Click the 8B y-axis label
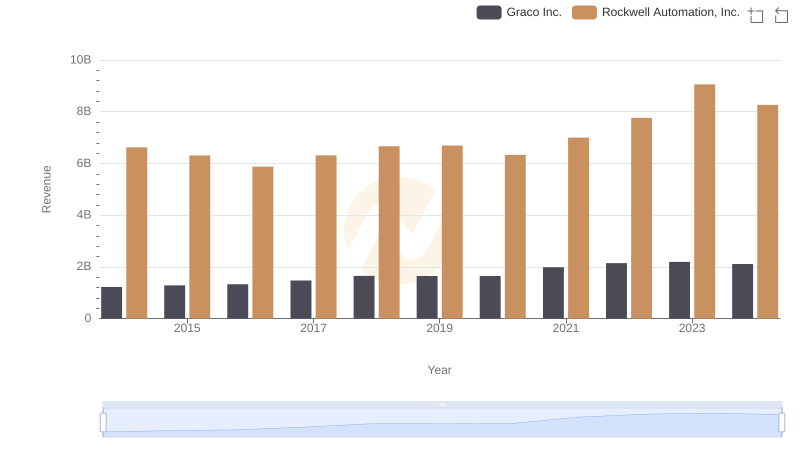This screenshot has width=800, height=461. click(84, 111)
